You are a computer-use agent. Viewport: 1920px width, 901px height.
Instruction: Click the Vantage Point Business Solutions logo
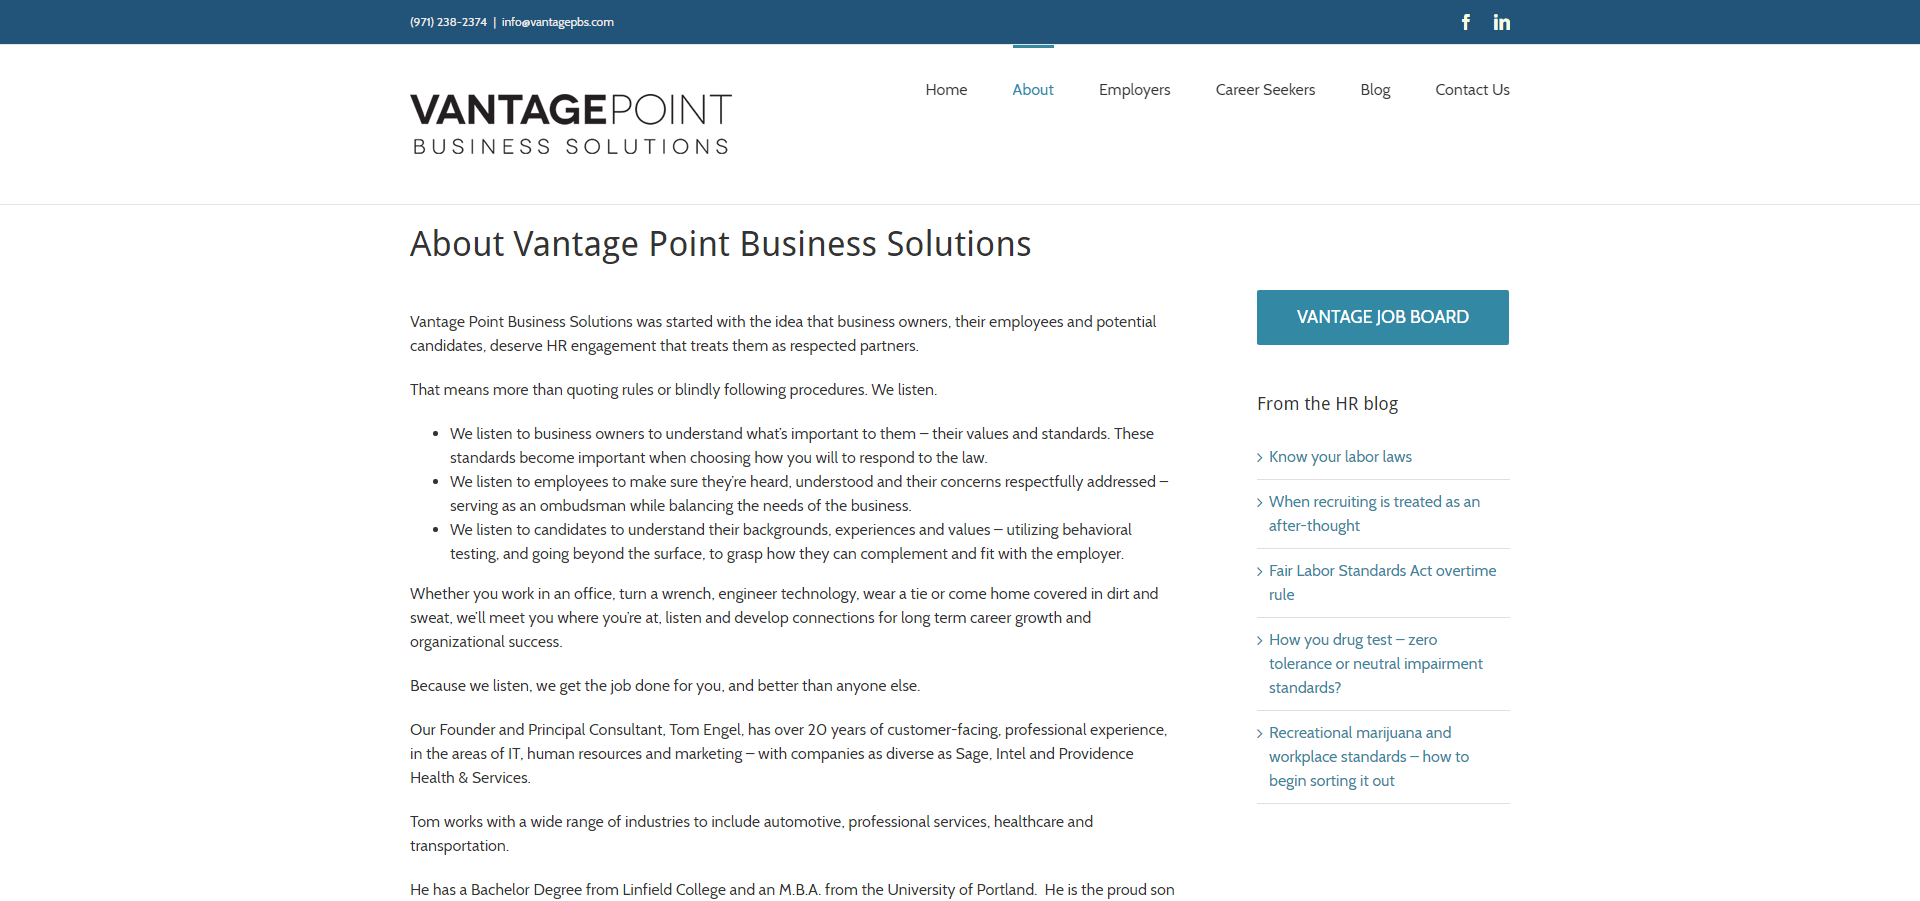point(571,124)
